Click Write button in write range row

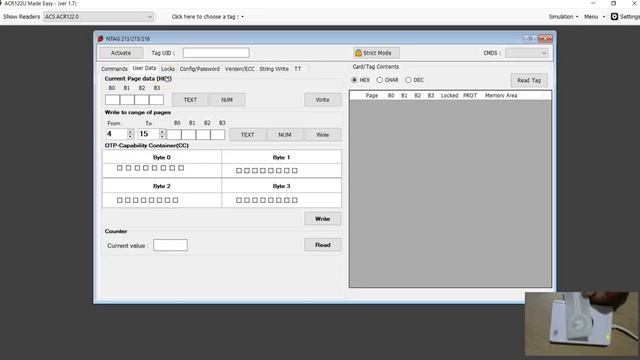tap(322, 135)
